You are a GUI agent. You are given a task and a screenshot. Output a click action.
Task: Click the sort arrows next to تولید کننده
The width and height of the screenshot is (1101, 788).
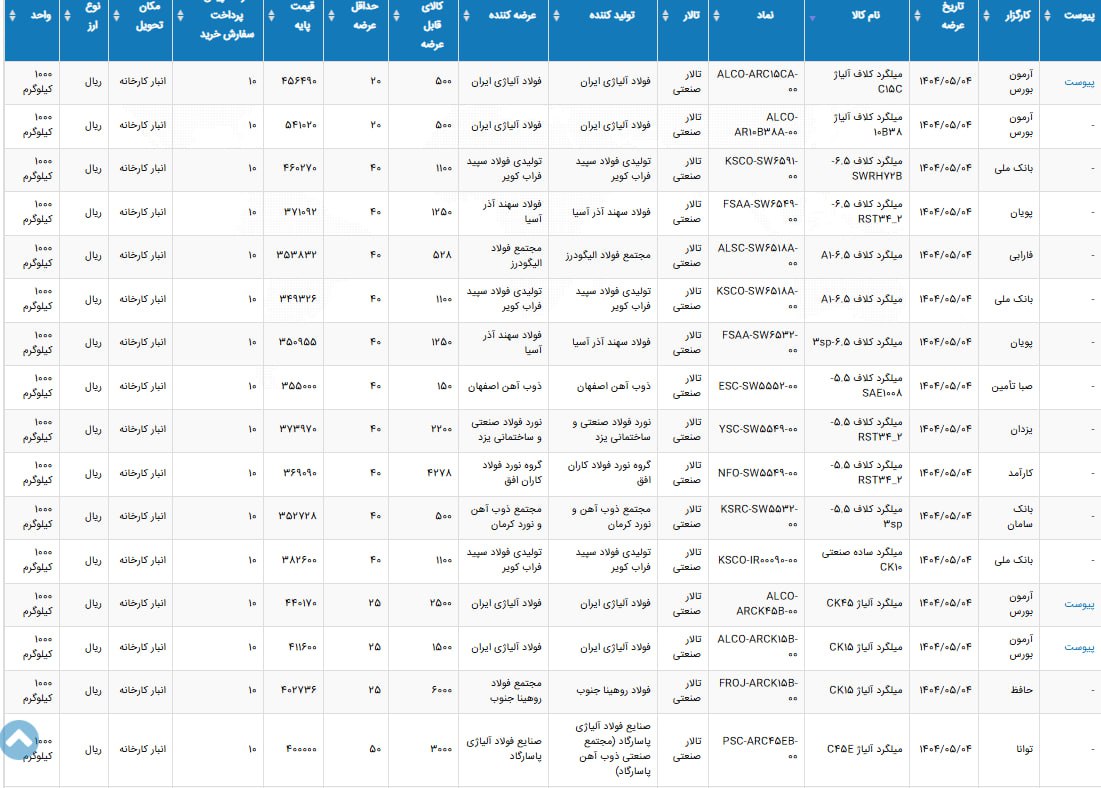pos(556,15)
